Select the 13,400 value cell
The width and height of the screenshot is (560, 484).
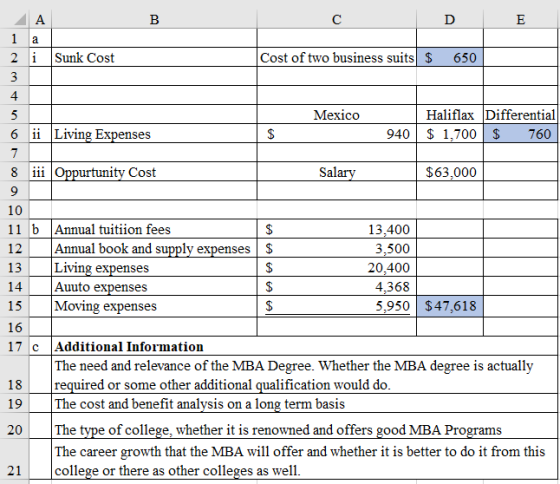click(x=336, y=229)
